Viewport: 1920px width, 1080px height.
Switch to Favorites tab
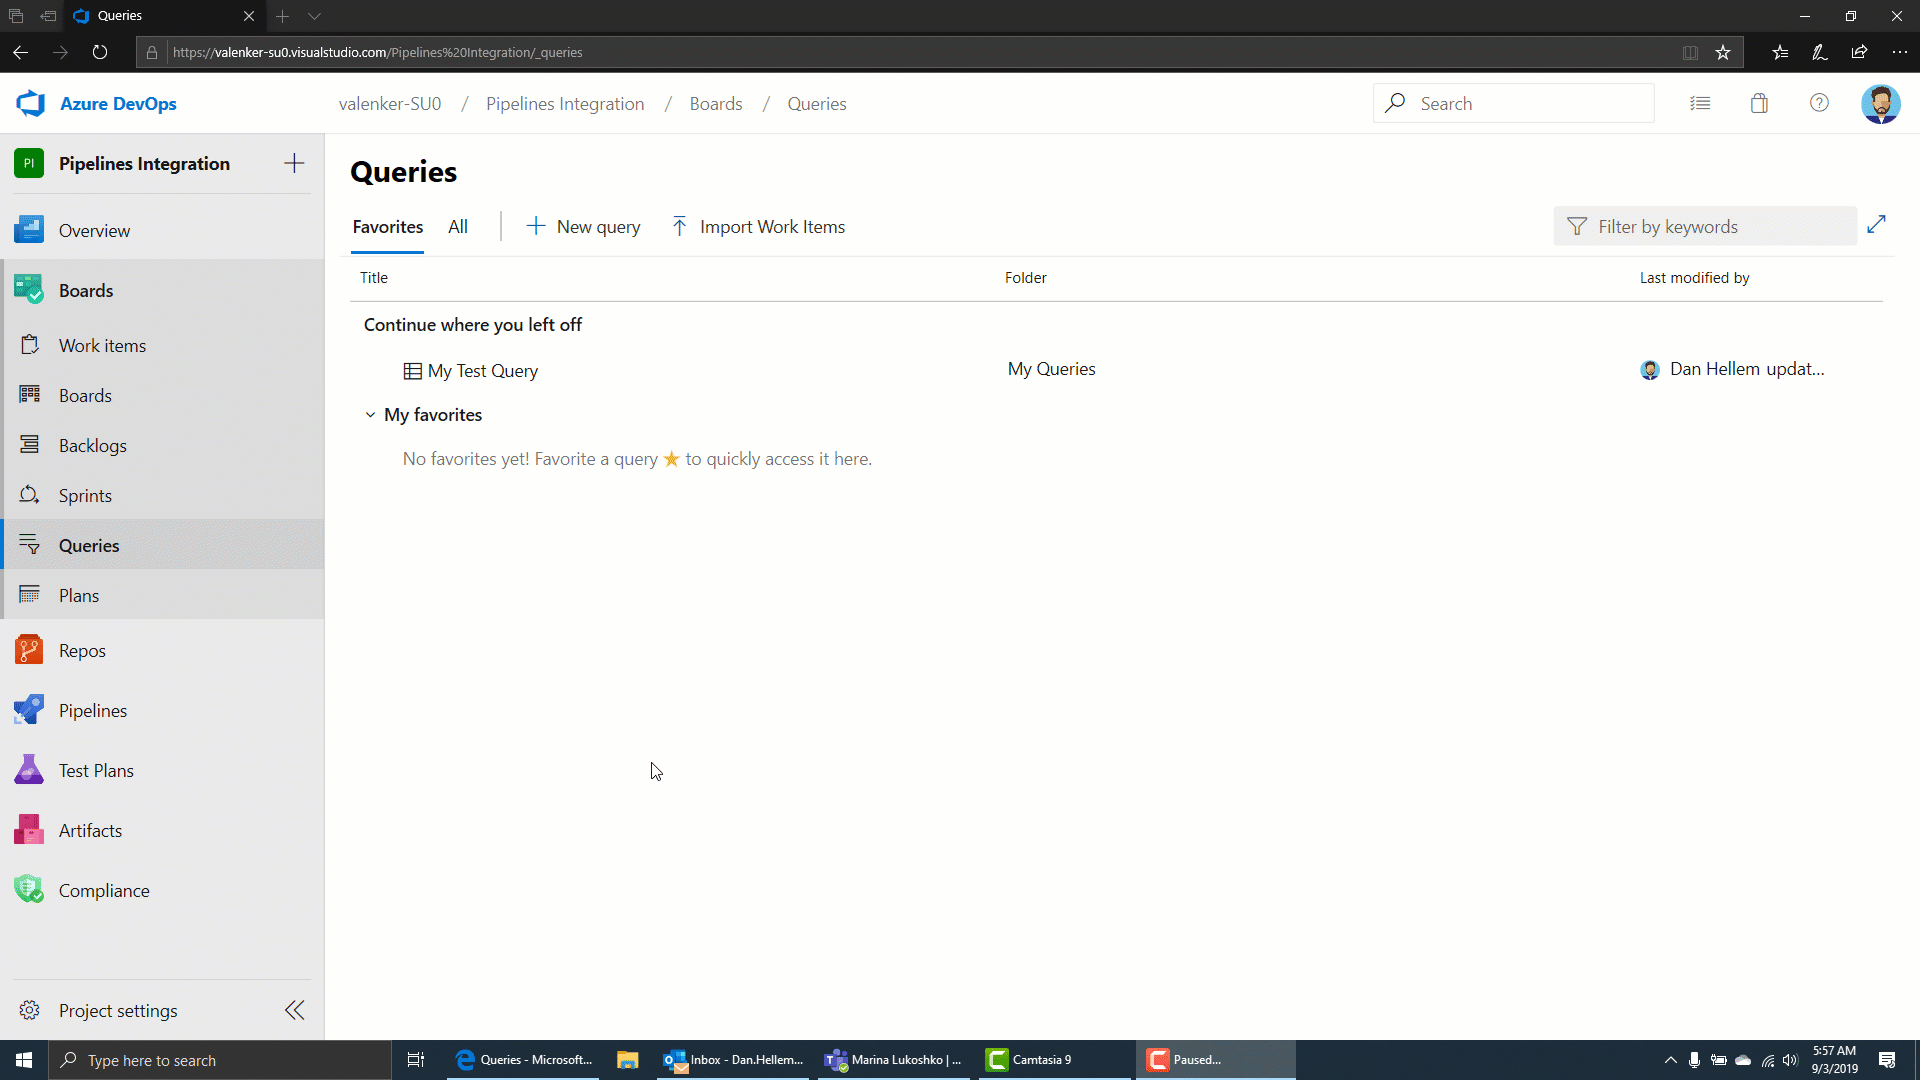coord(388,225)
